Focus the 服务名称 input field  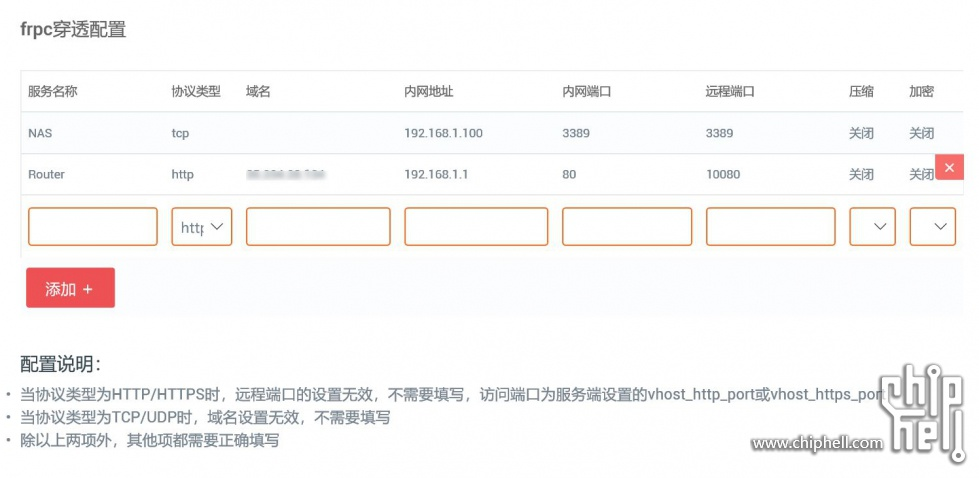pyautogui.click(x=93, y=227)
